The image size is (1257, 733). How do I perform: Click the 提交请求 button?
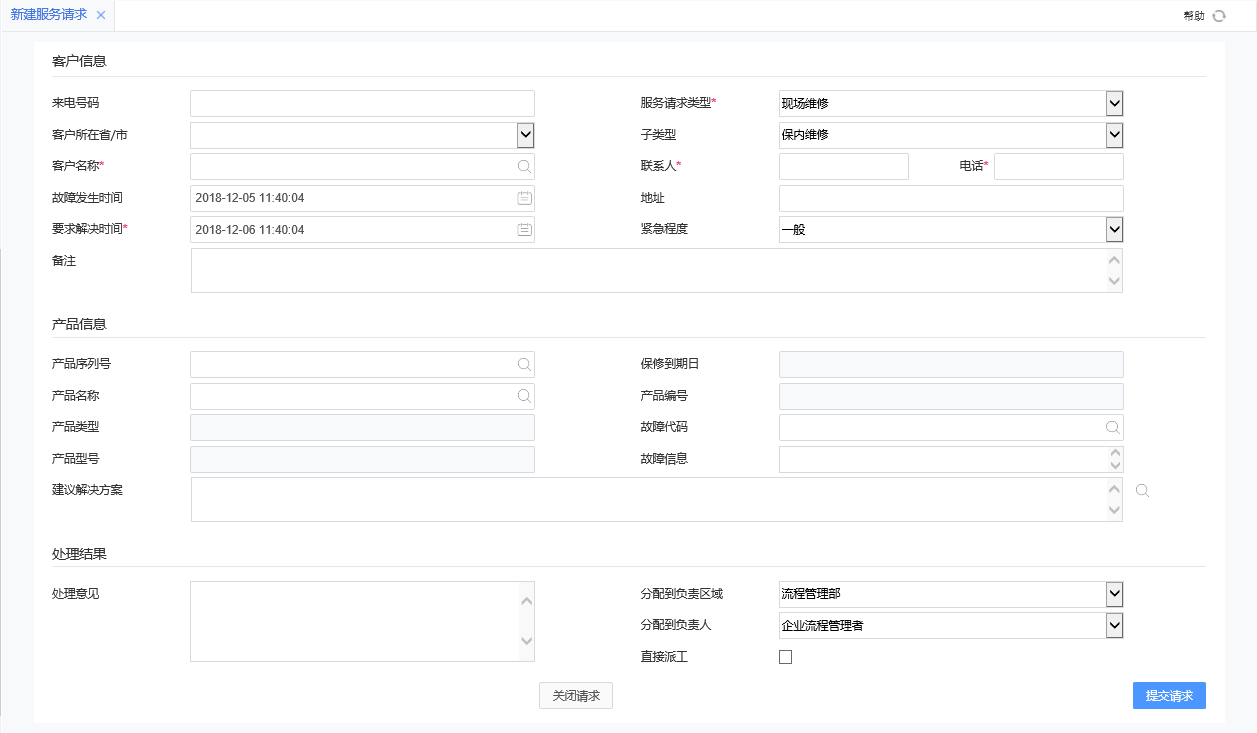tap(1169, 696)
